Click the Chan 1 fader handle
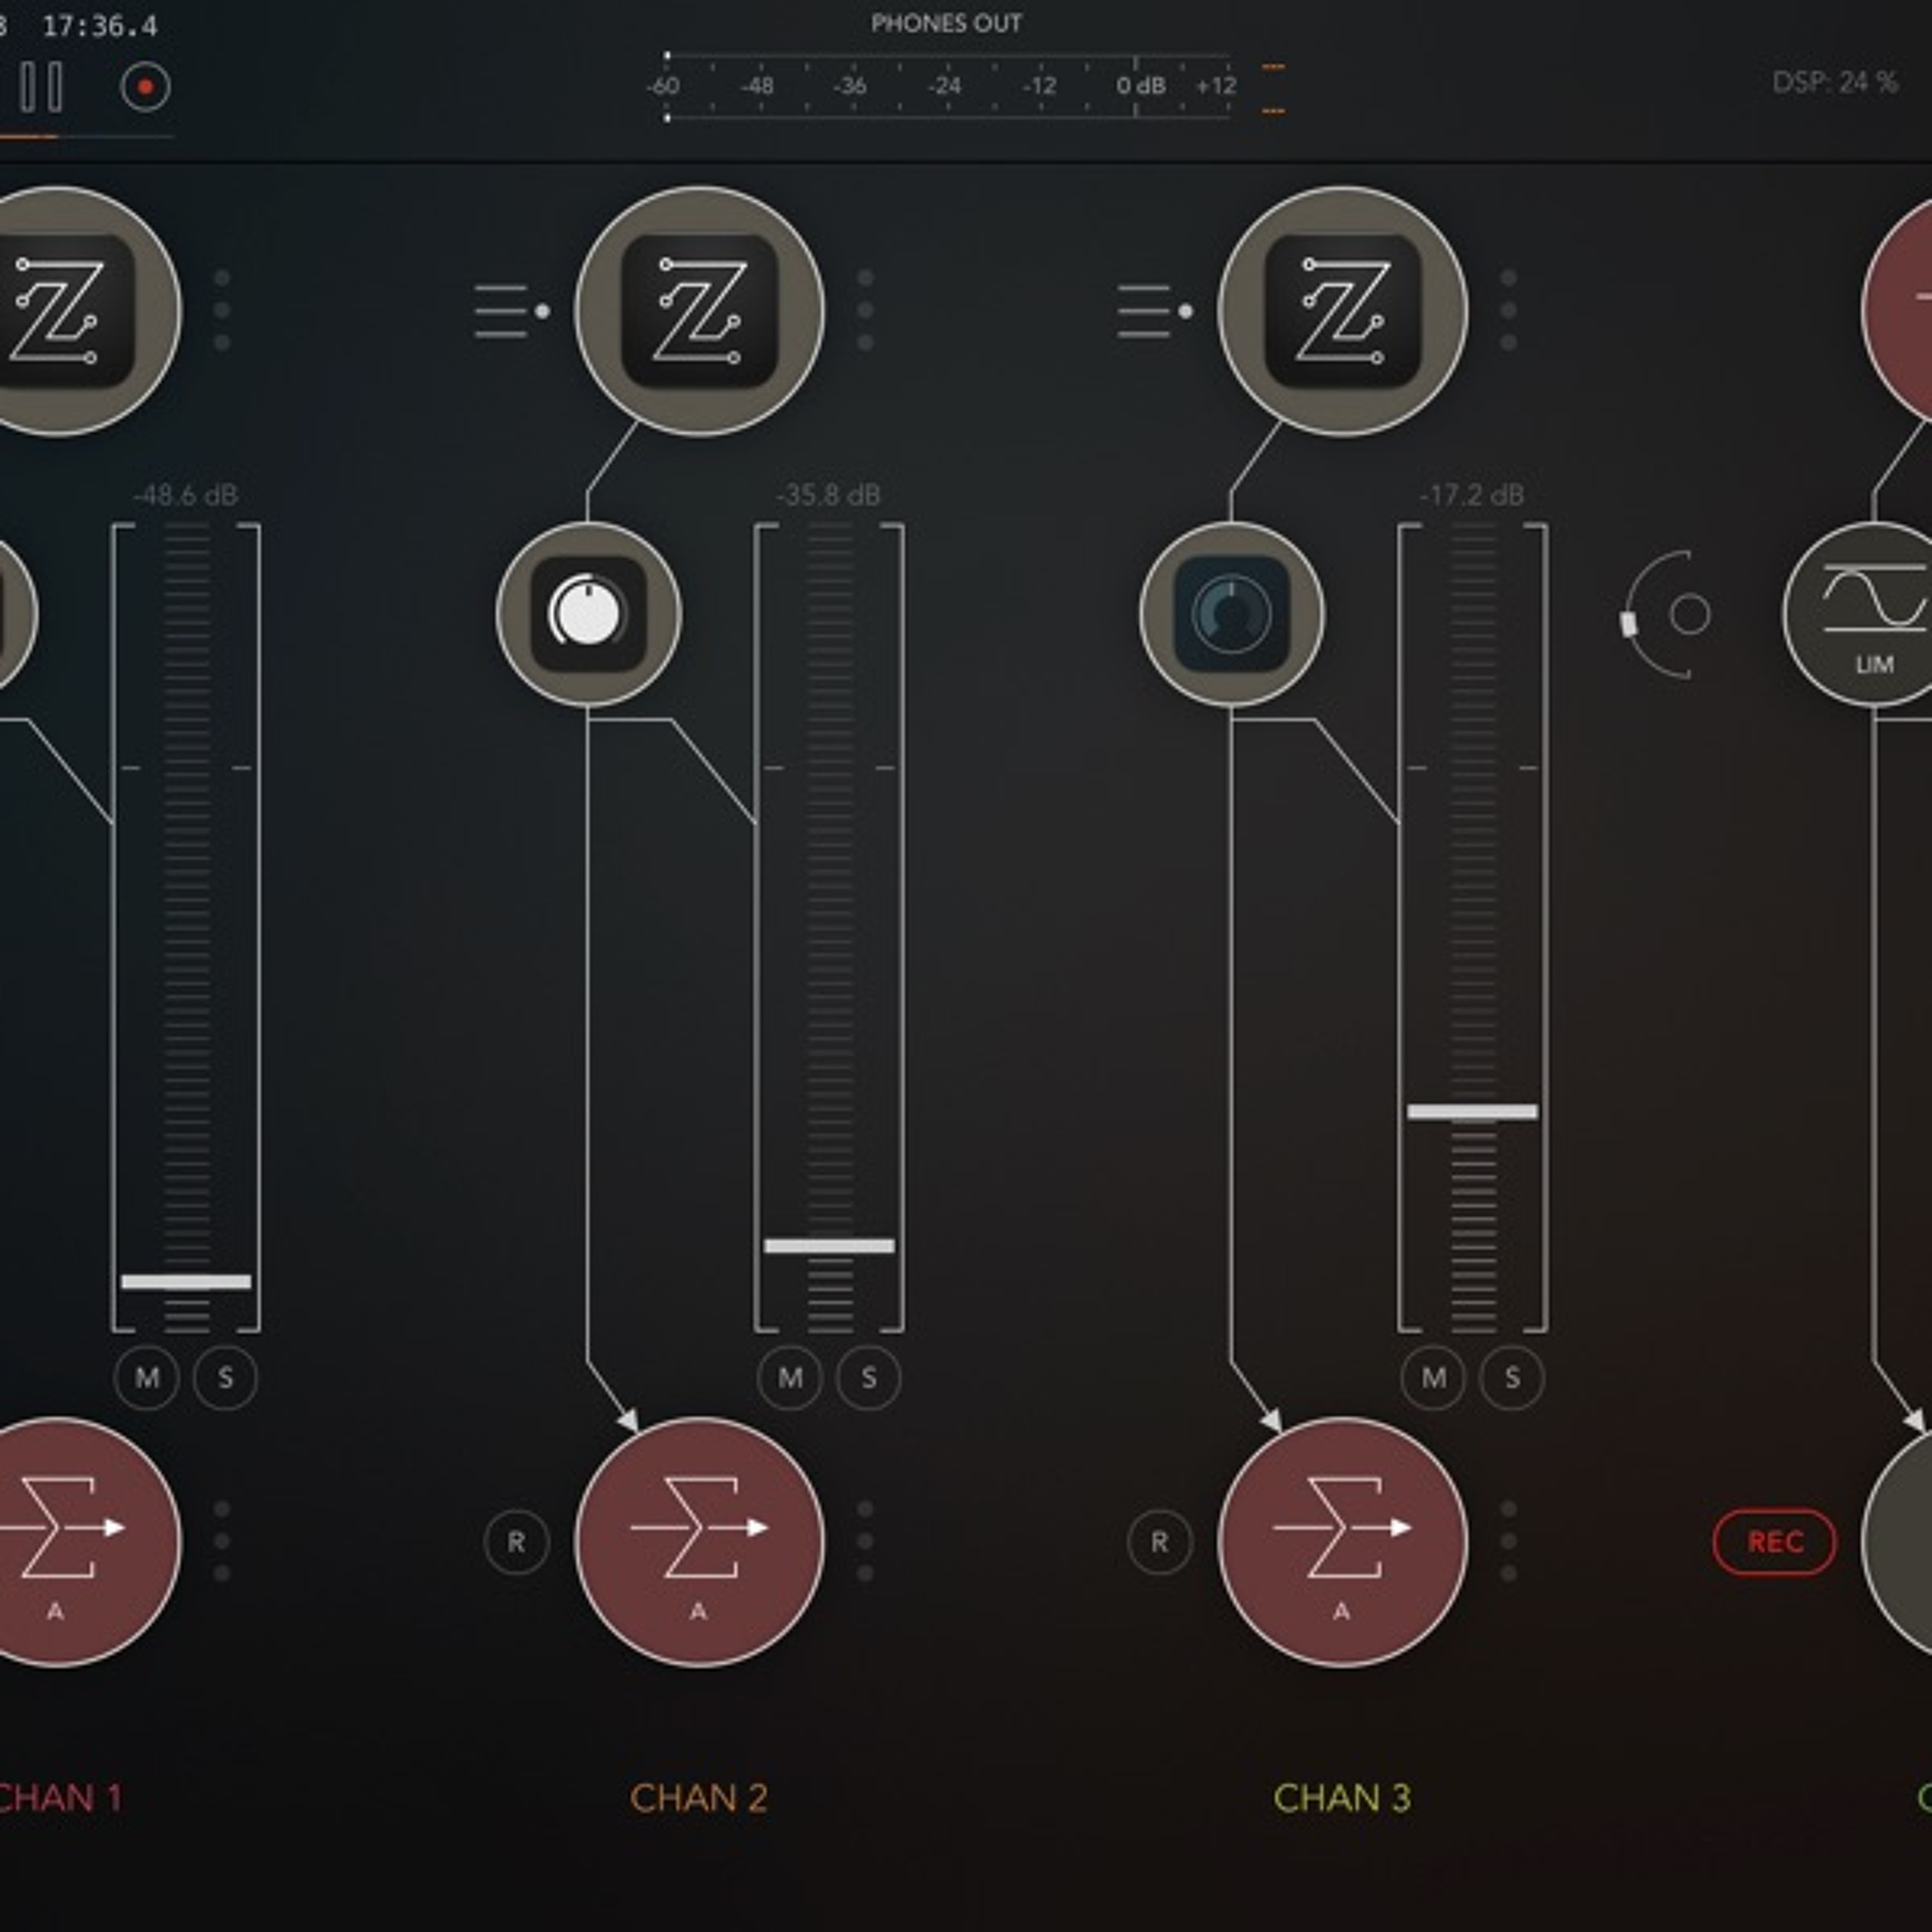Screen dimensions: 1932x1932 [x=186, y=1282]
